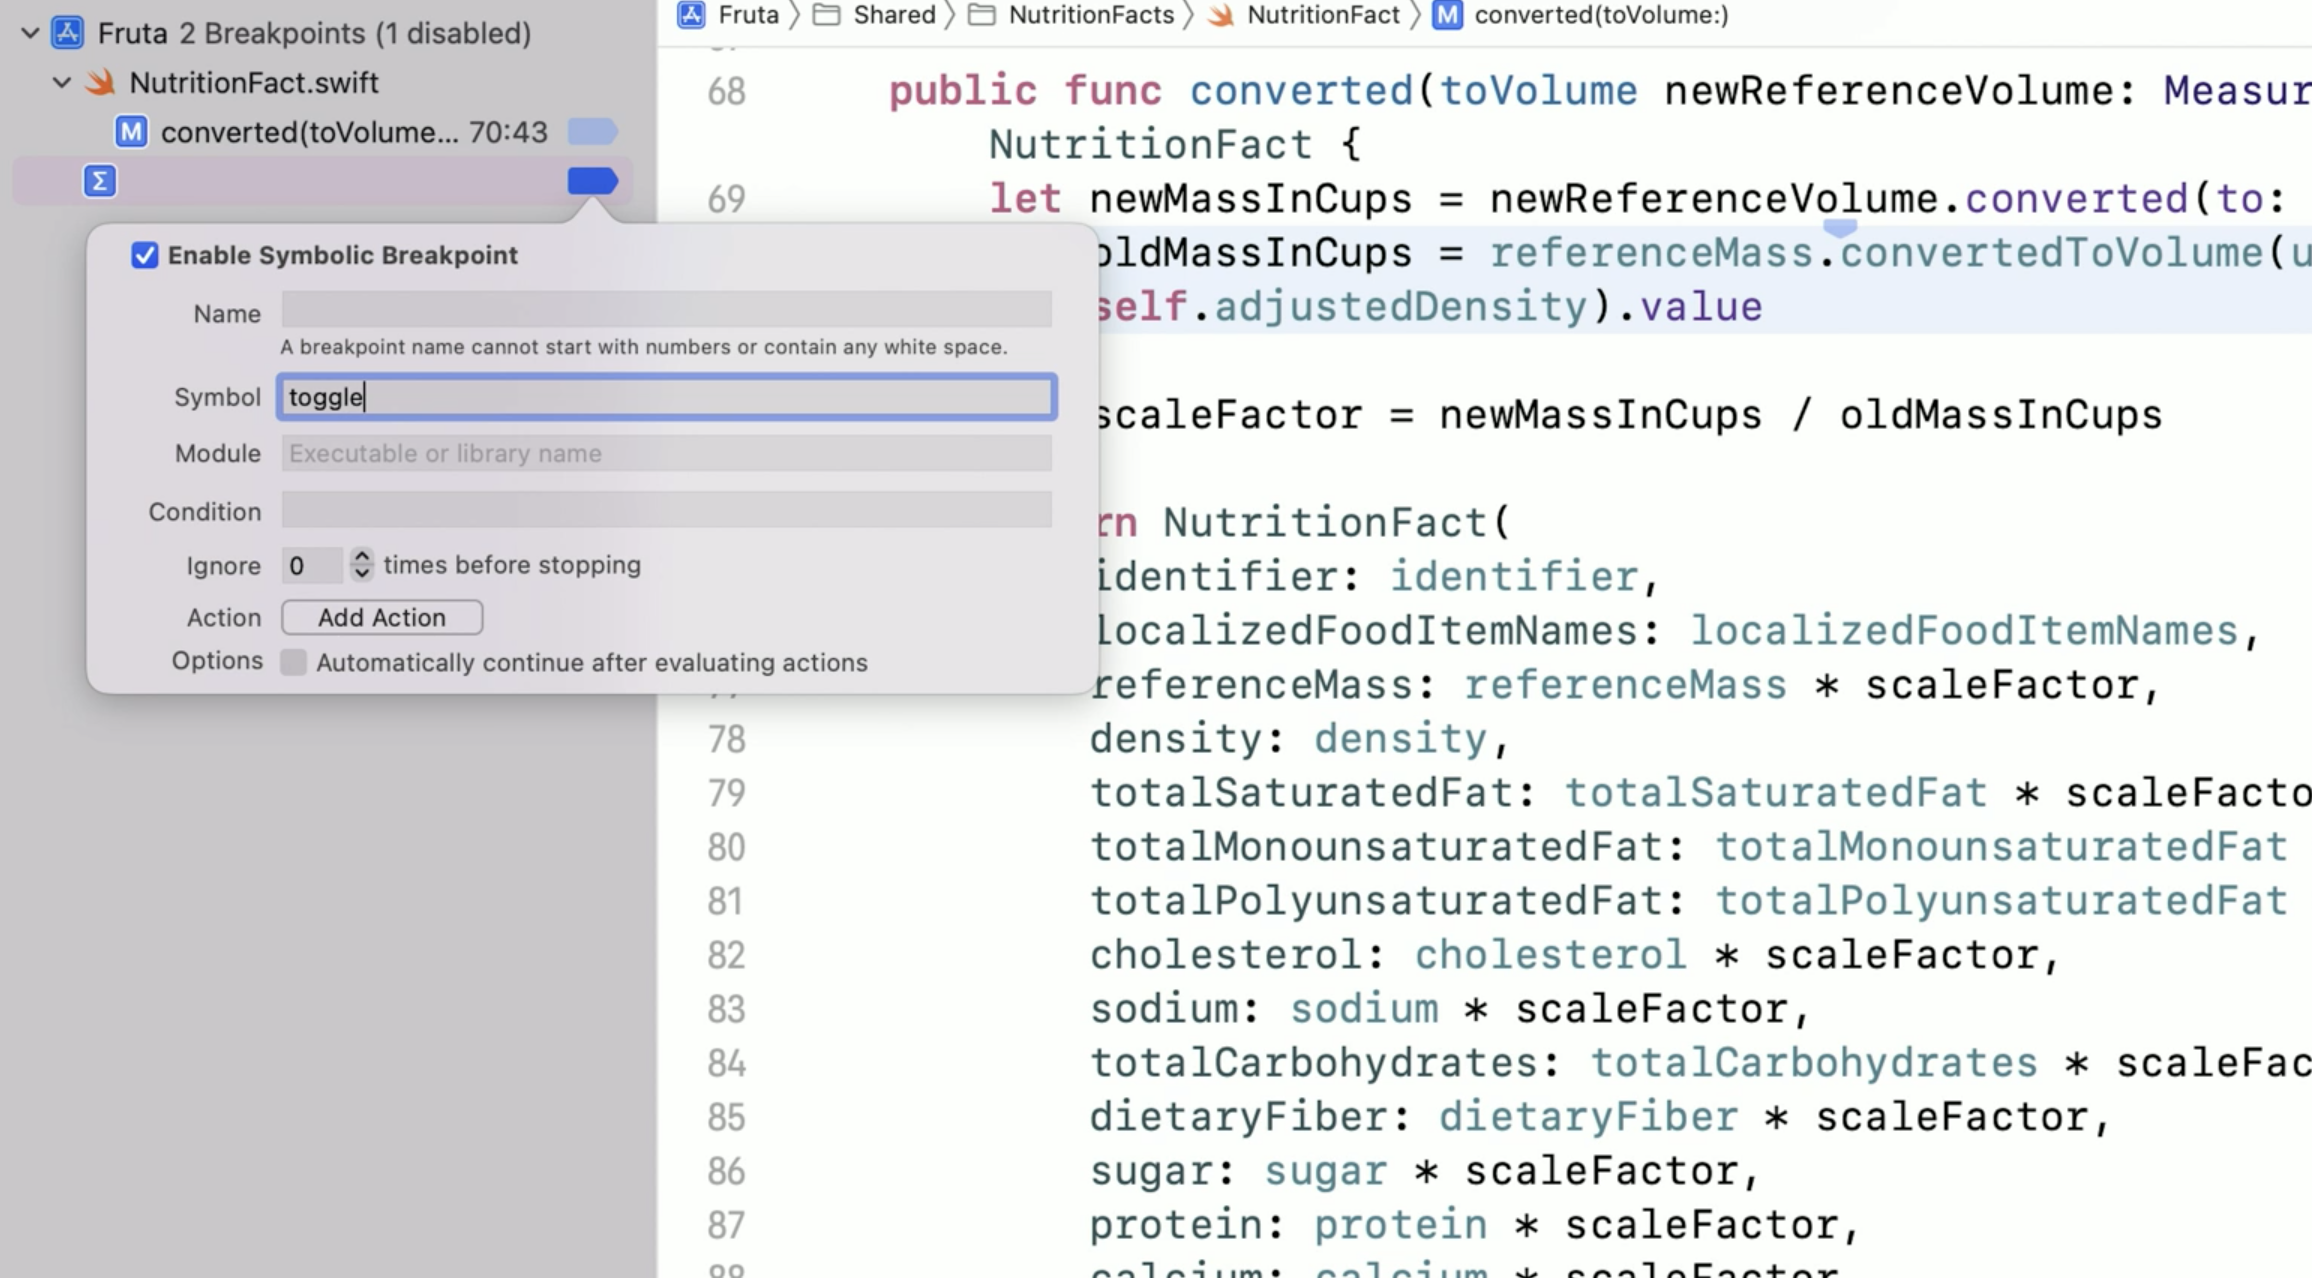Enable Automatically continue after evaluating actions

293,662
